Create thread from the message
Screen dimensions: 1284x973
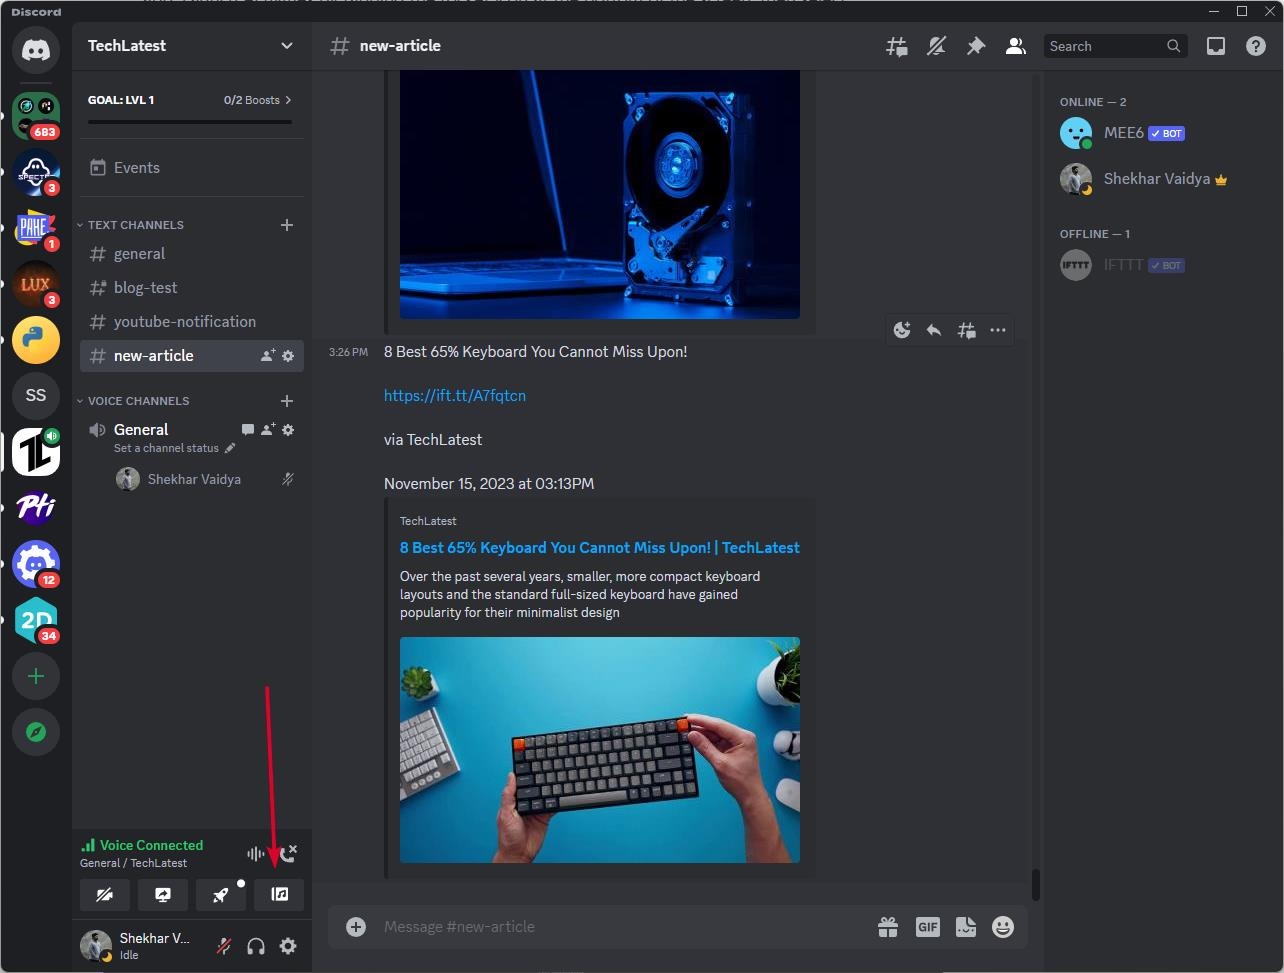click(966, 330)
